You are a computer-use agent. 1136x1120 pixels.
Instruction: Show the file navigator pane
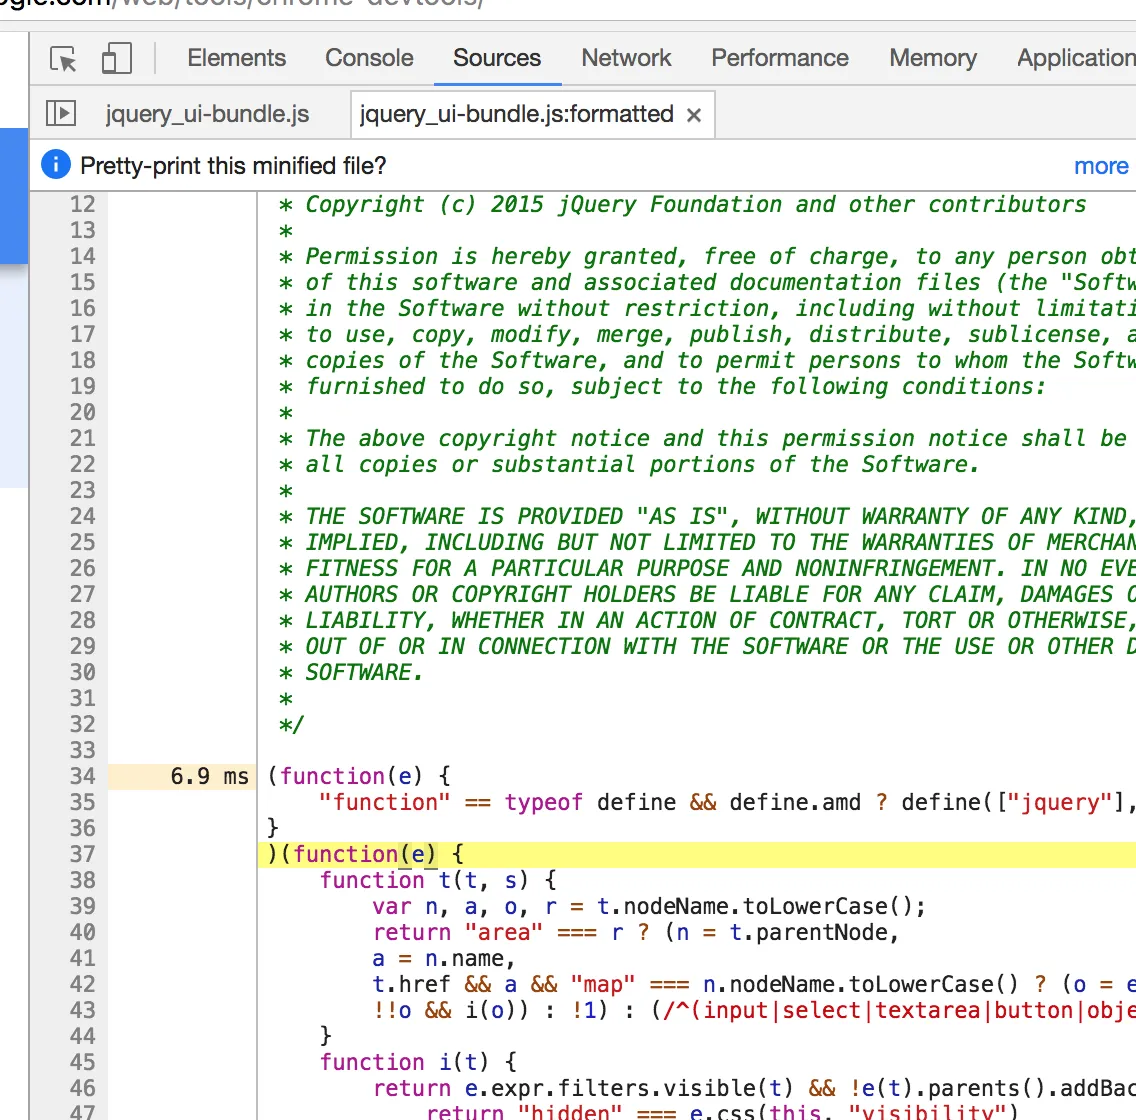tap(61, 114)
